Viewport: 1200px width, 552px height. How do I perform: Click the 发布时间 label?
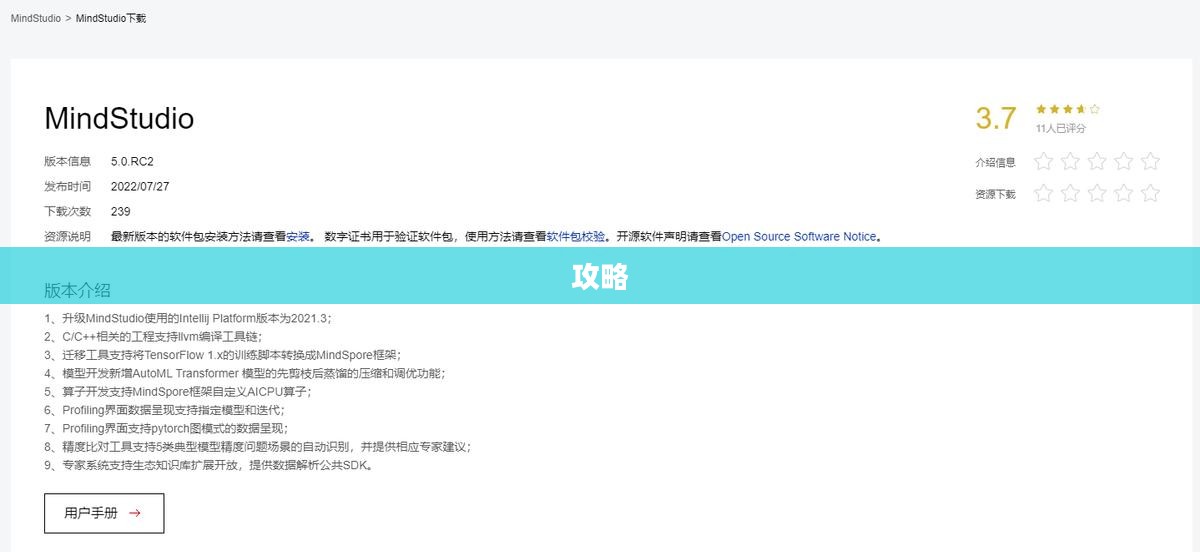[67, 186]
